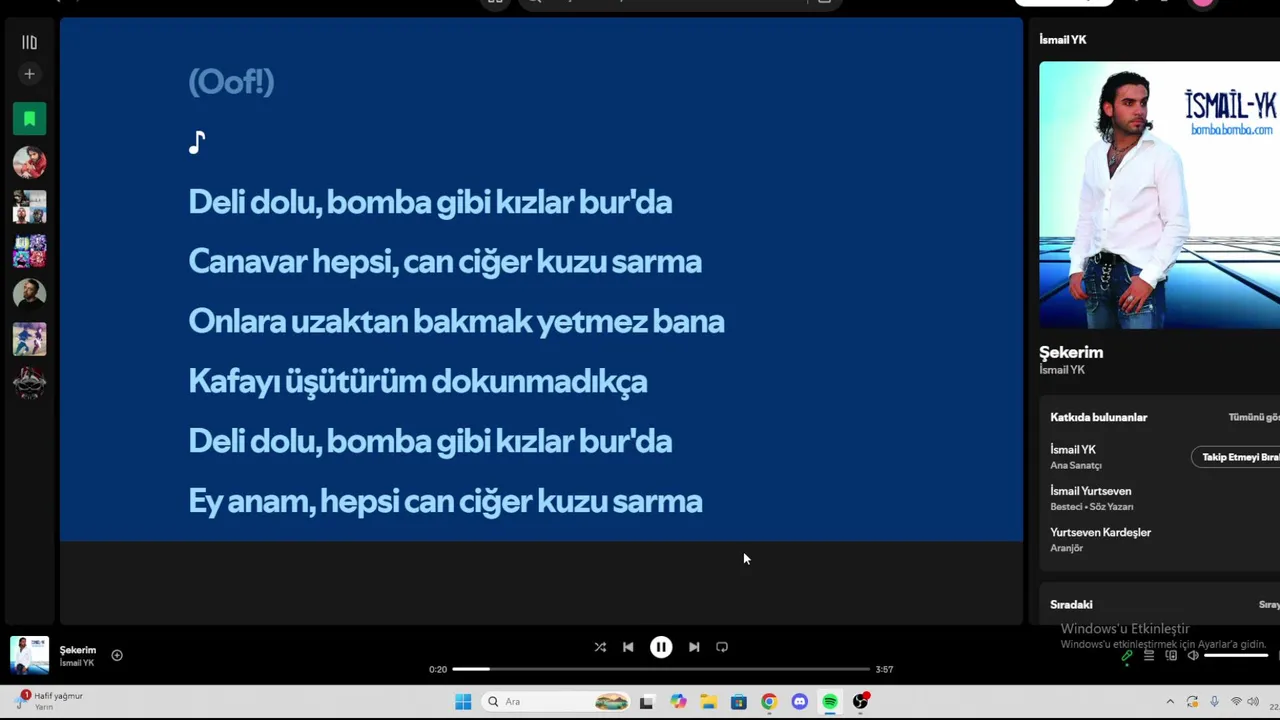1280x720 pixels.
Task: Click the large İsmail YK album artwork
Action: tap(1159, 195)
